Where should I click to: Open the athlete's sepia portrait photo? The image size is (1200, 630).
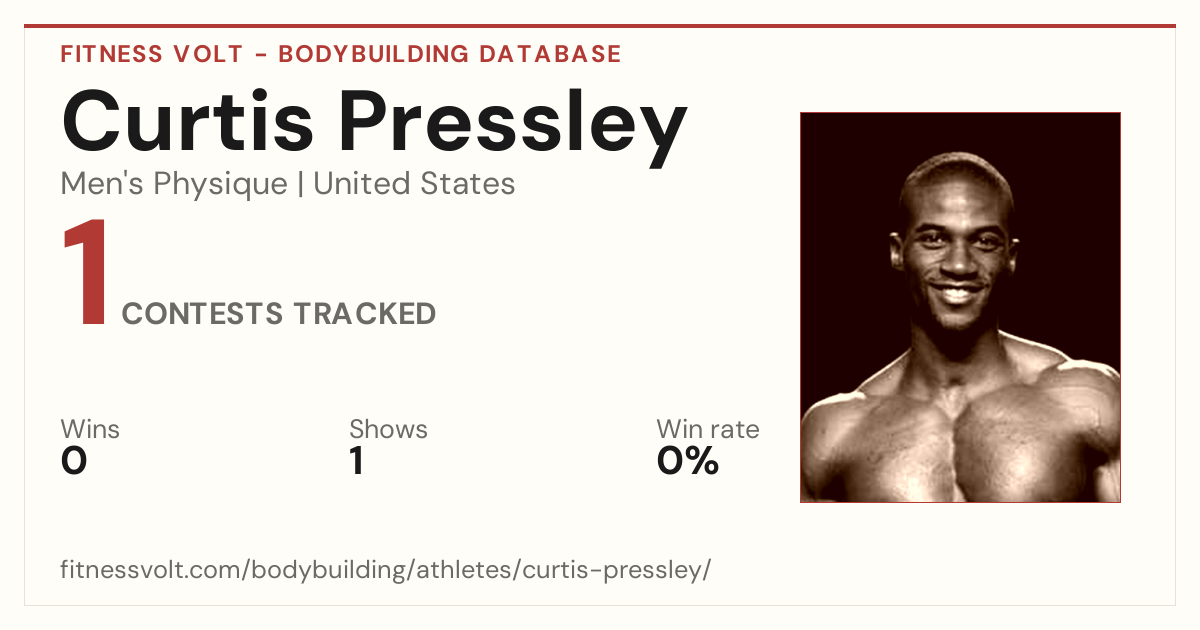(960, 307)
